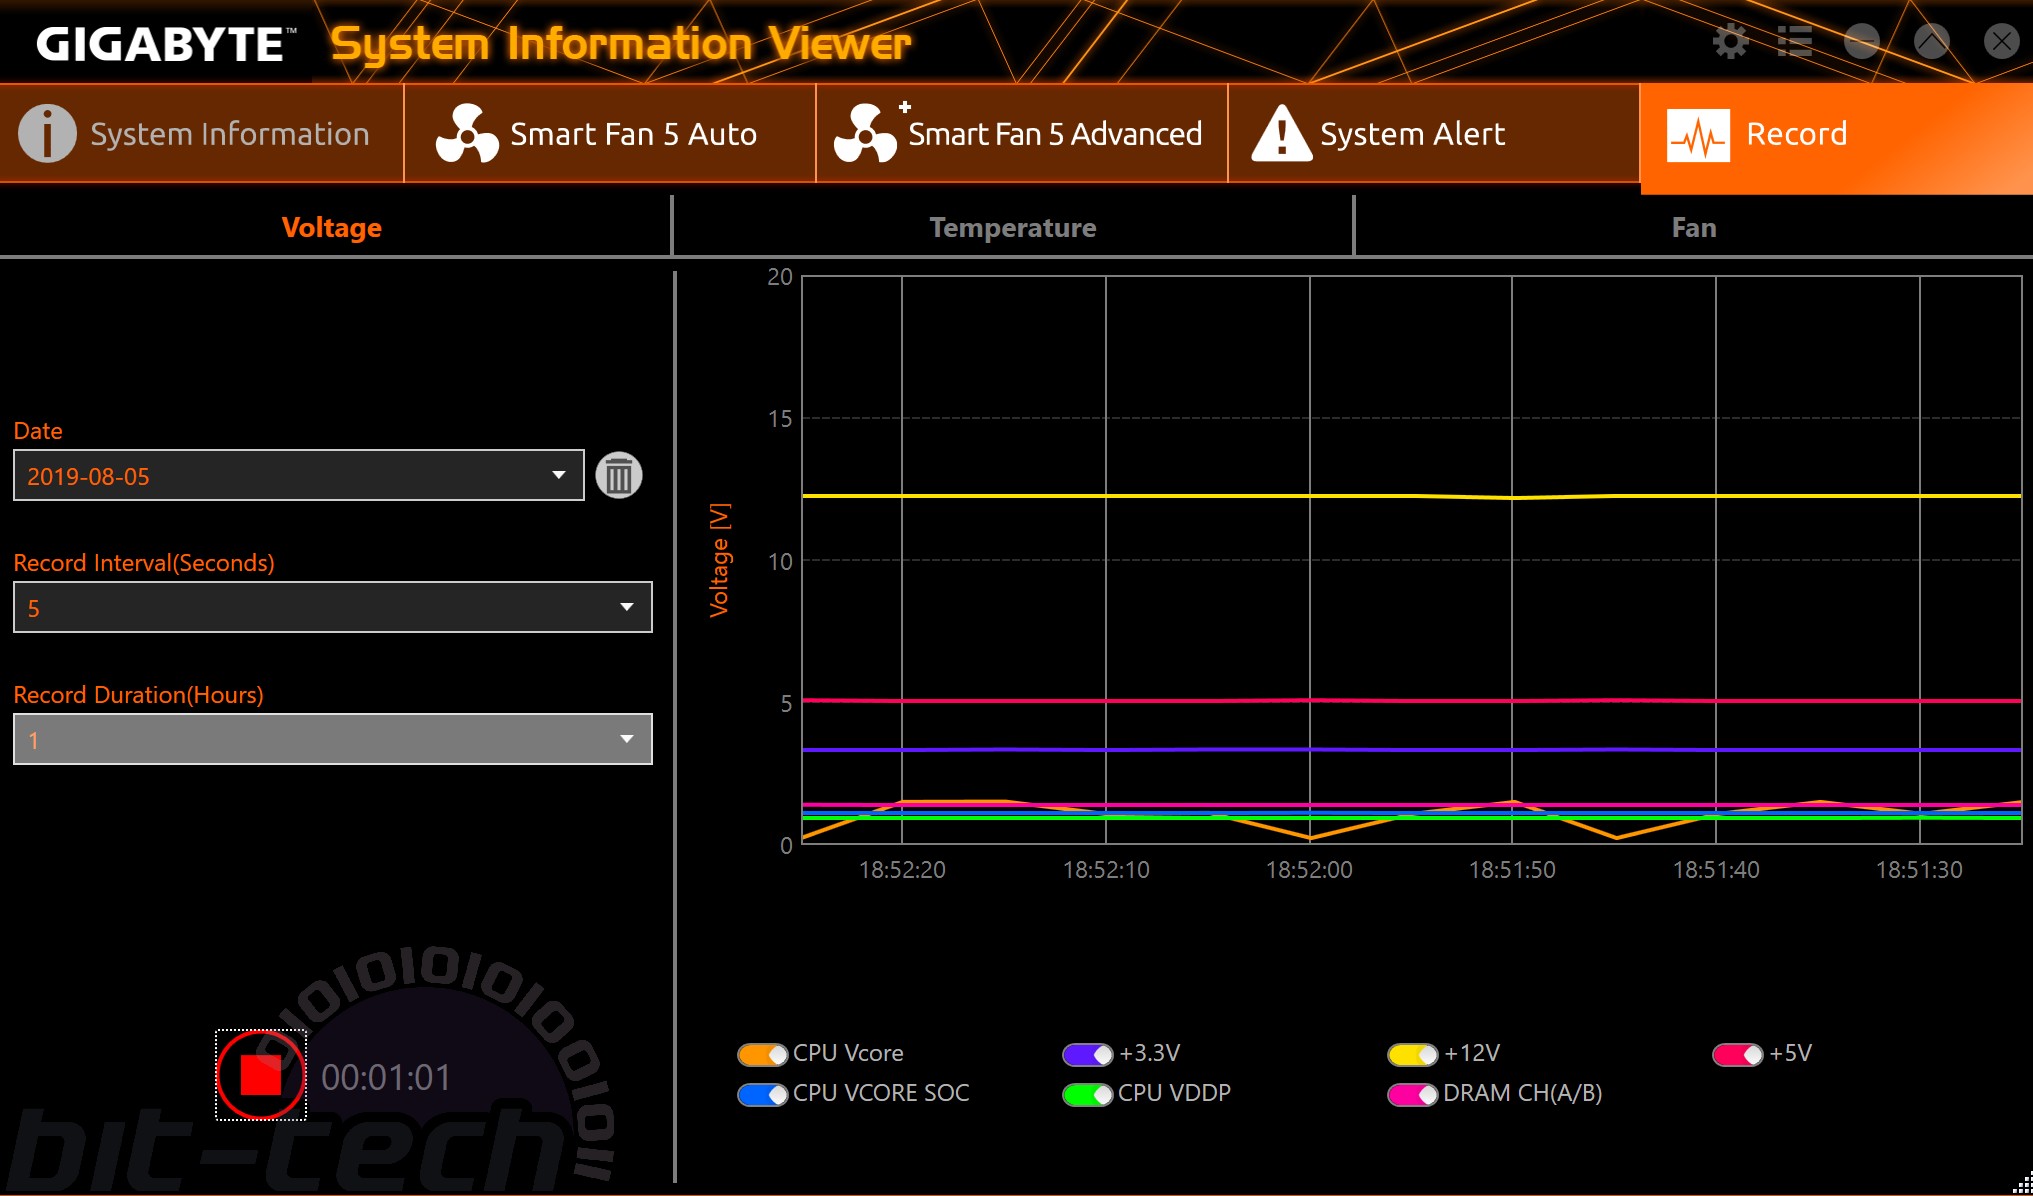The image size is (2033, 1196).
Task: Switch to the Fan sub-tab
Action: point(1694,227)
